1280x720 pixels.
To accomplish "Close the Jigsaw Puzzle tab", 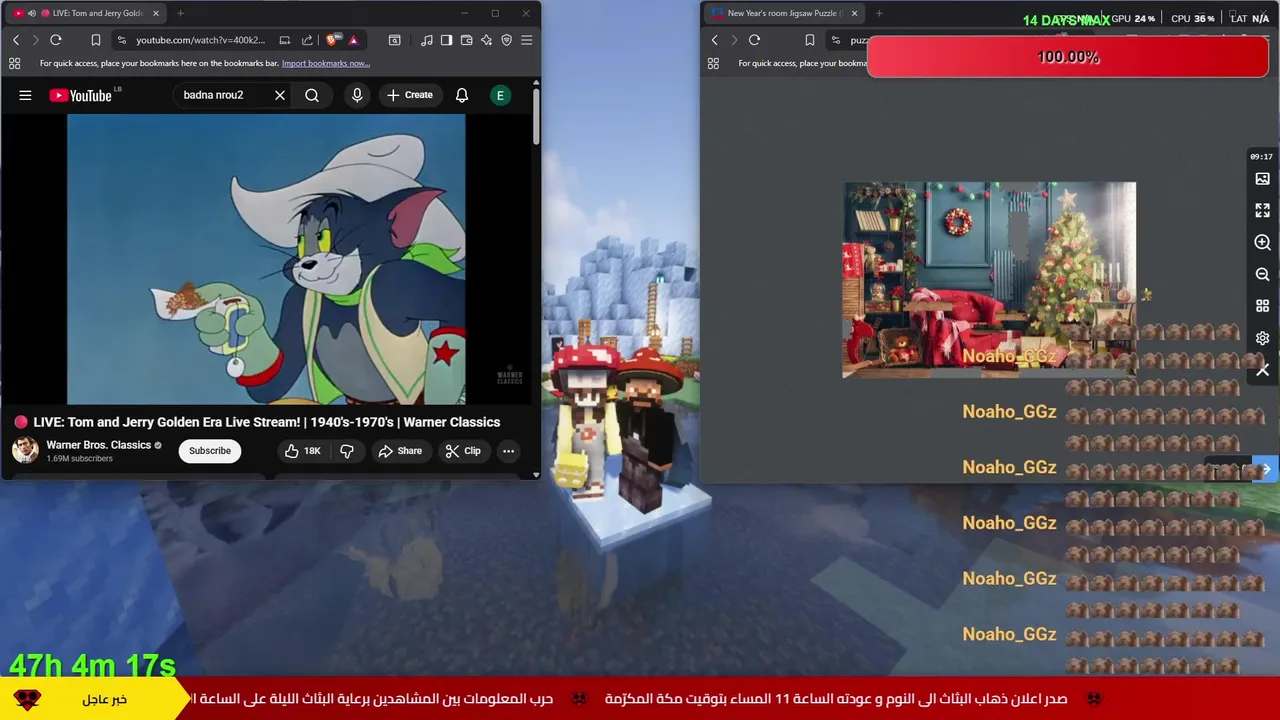I will 854,13.
